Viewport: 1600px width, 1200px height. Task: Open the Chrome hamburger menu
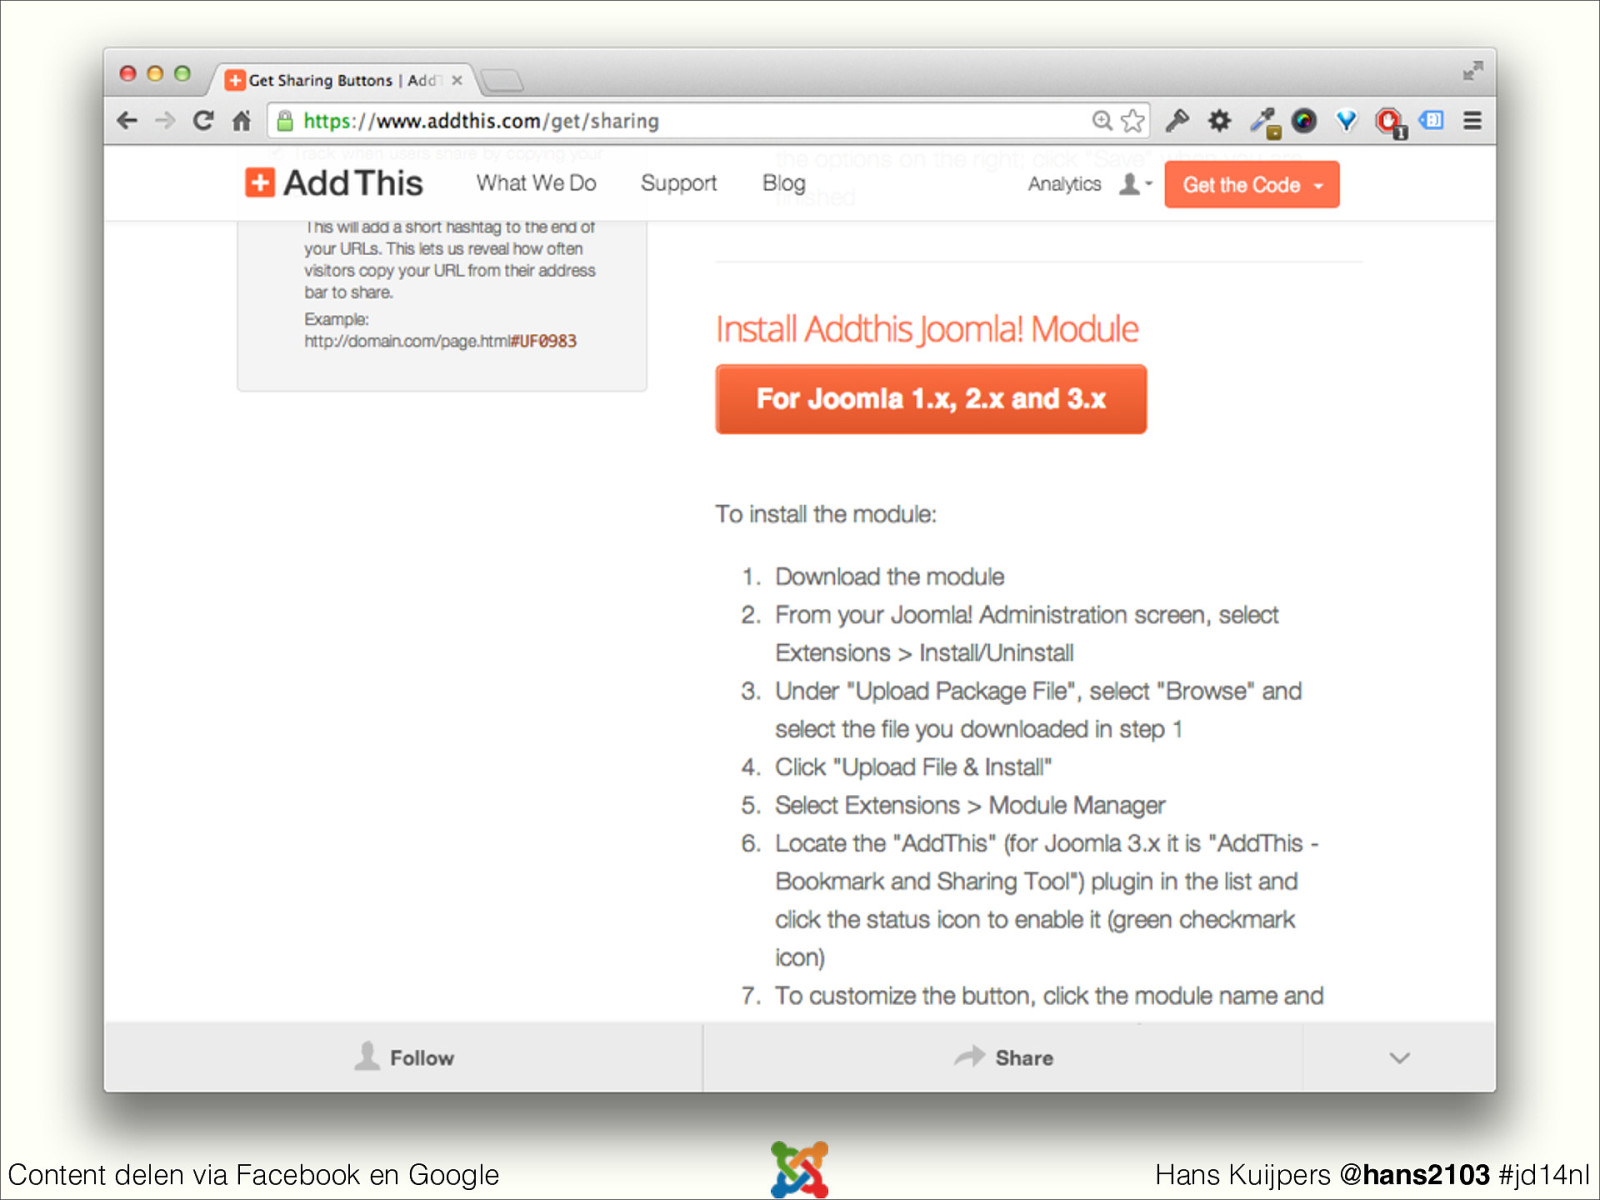point(1472,121)
